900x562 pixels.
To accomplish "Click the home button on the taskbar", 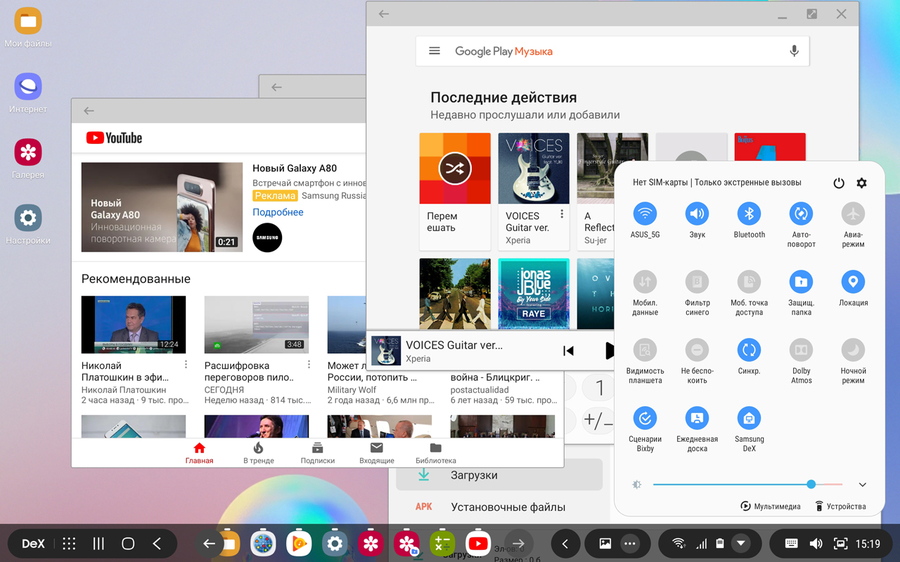I will coord(128,544).
